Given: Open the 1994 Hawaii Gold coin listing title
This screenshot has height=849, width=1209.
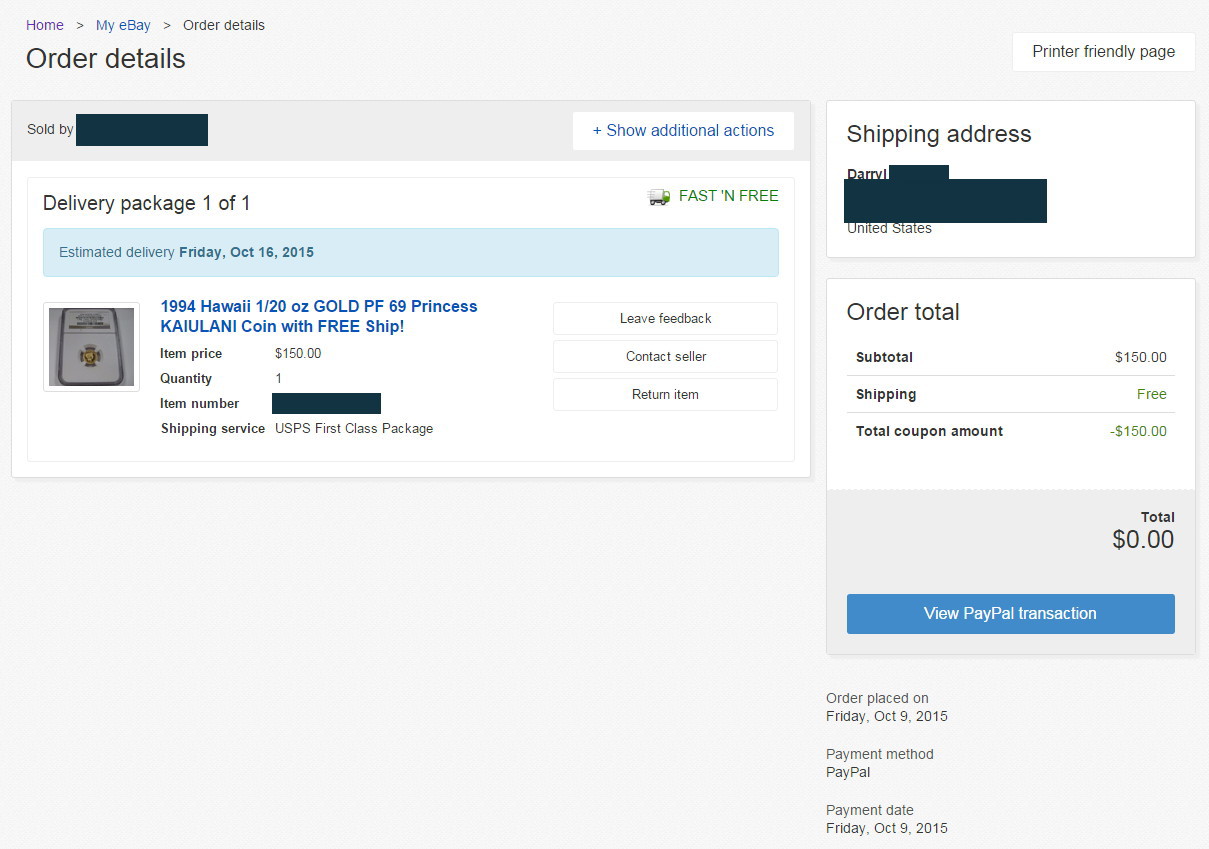Looking at the screenshot, I should (319, 316).
